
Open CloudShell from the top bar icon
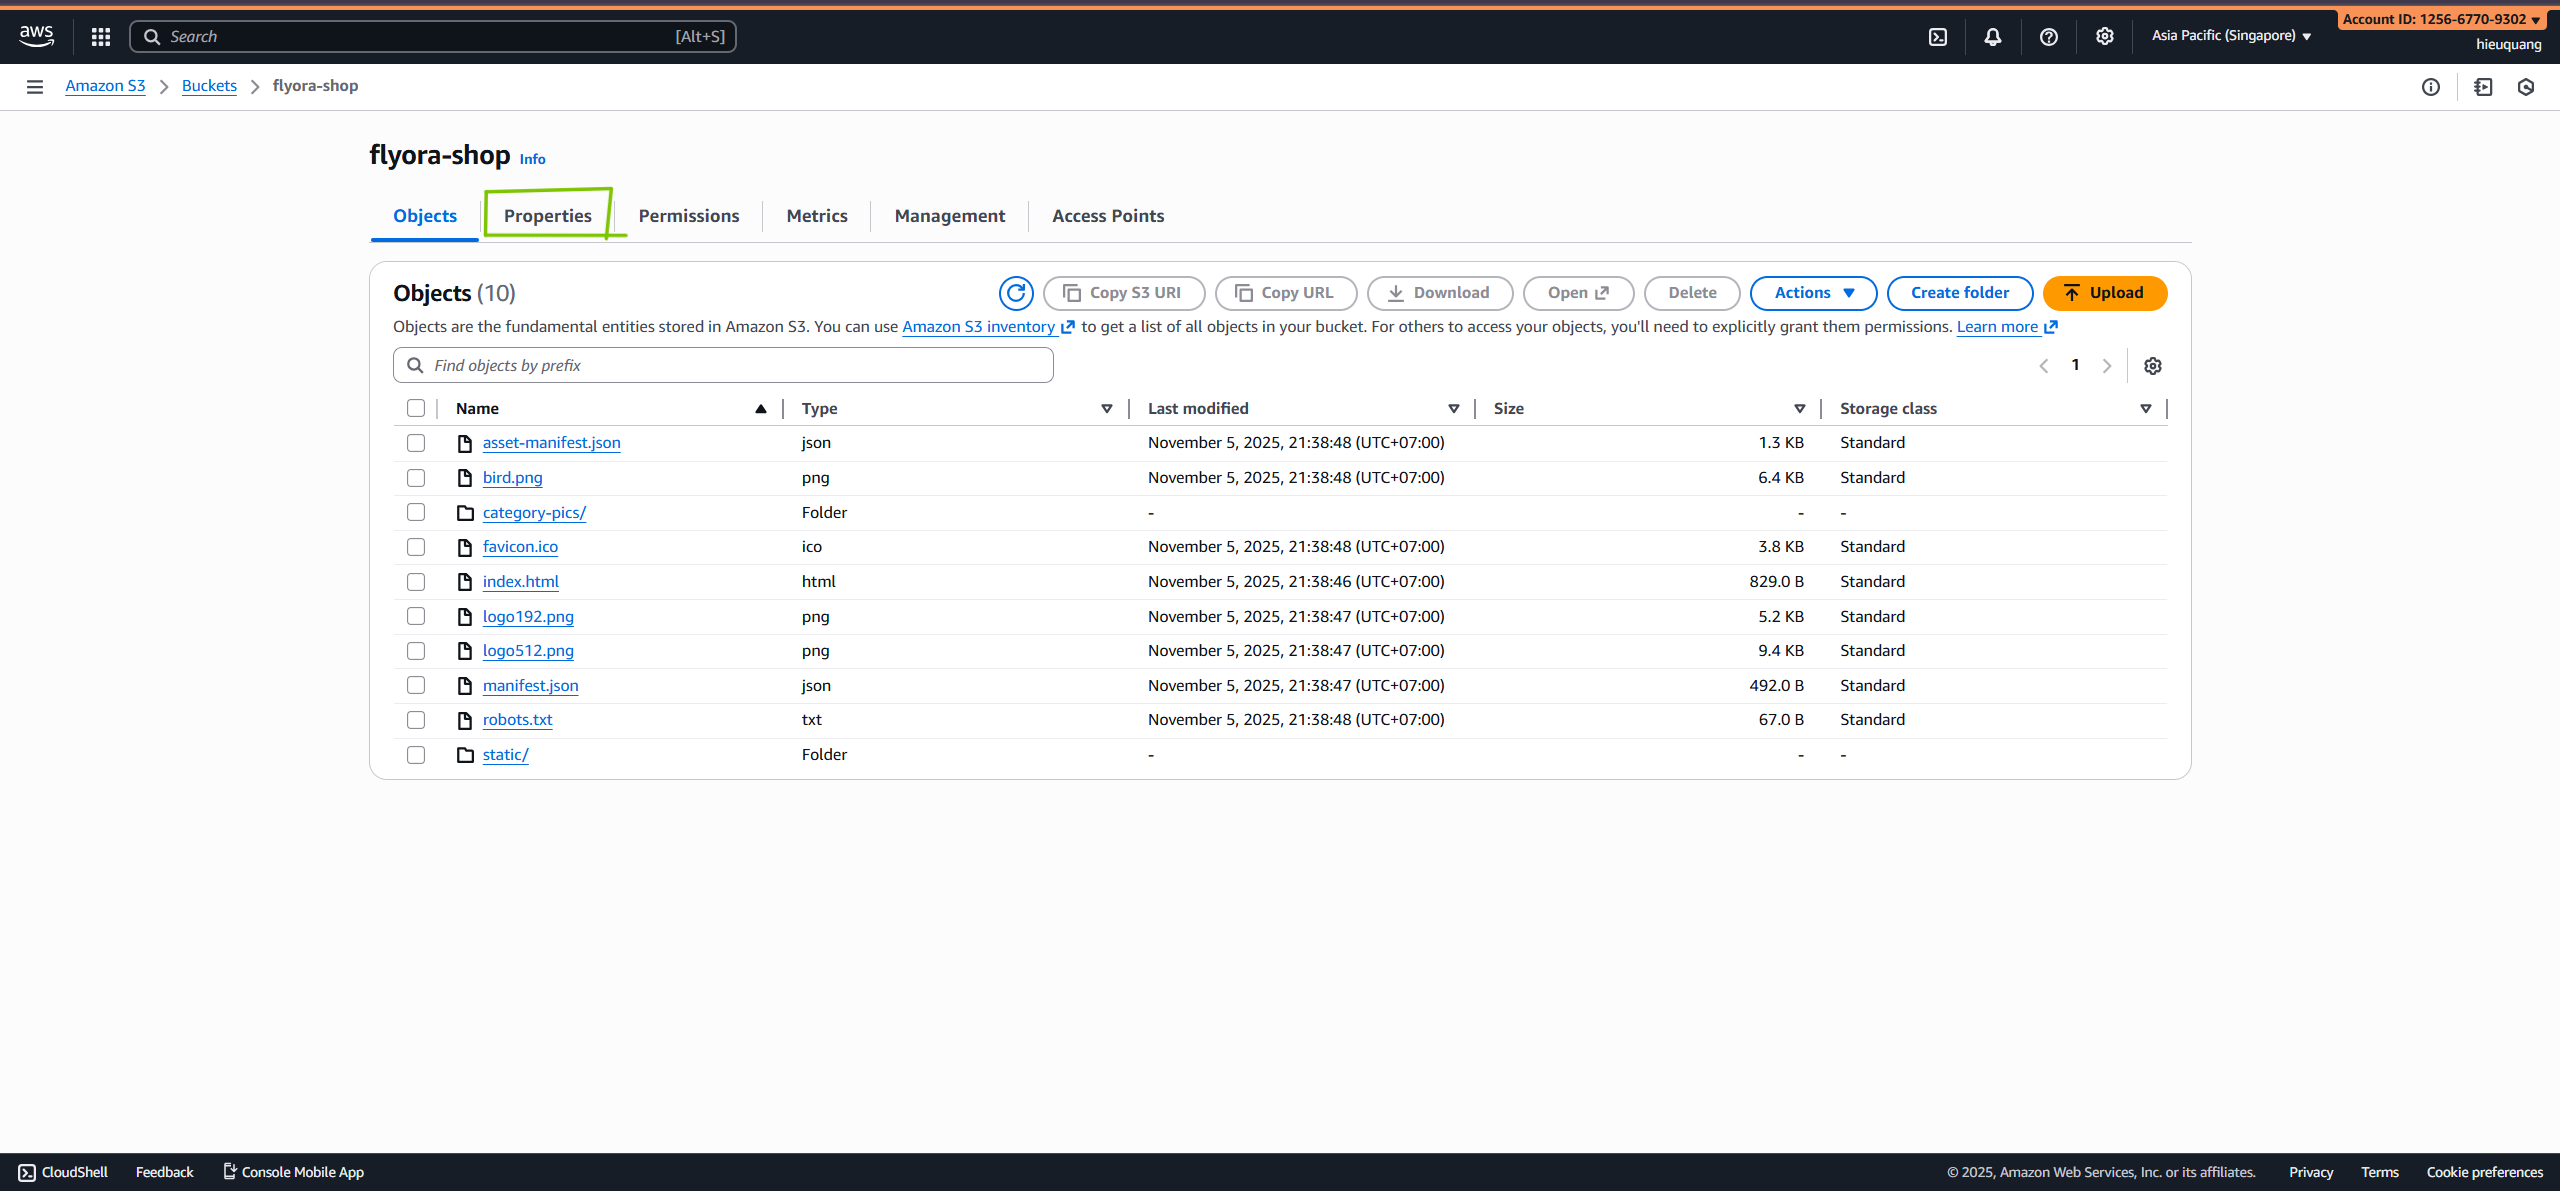(x=1937, y=37)
